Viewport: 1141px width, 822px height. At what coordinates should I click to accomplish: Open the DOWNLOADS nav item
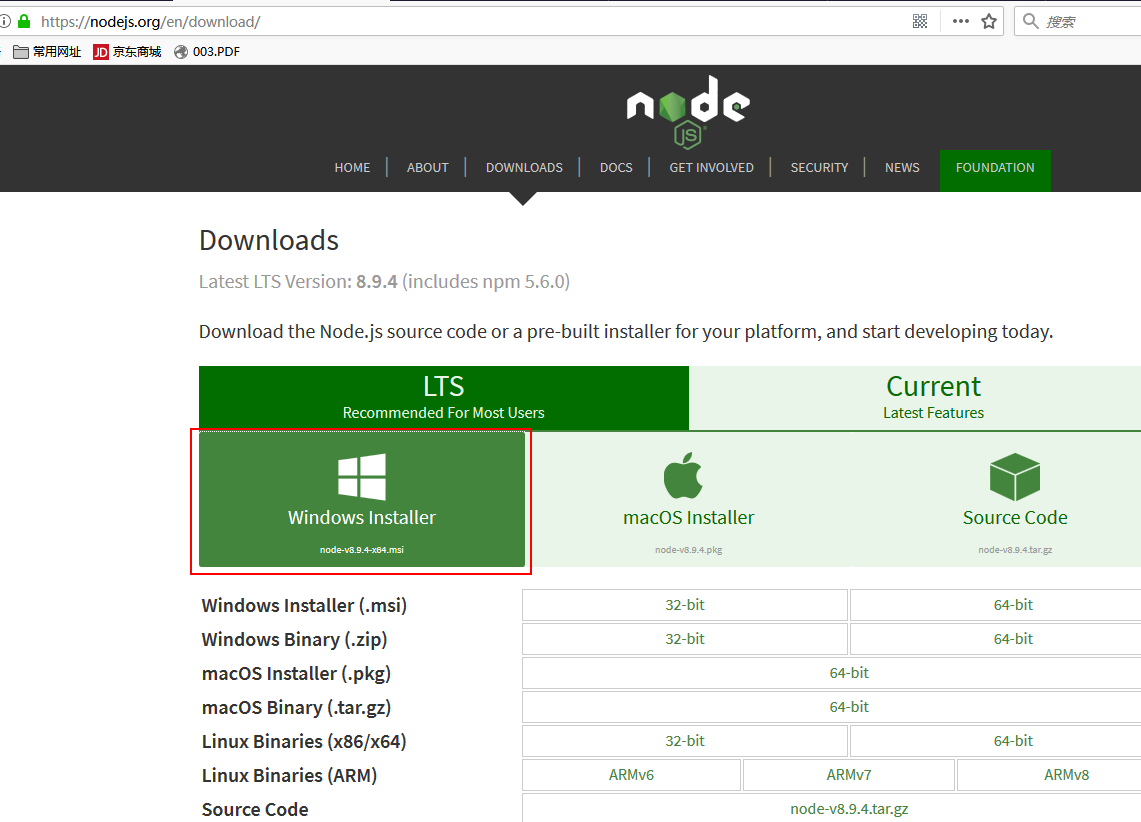[x=524, y=167]
